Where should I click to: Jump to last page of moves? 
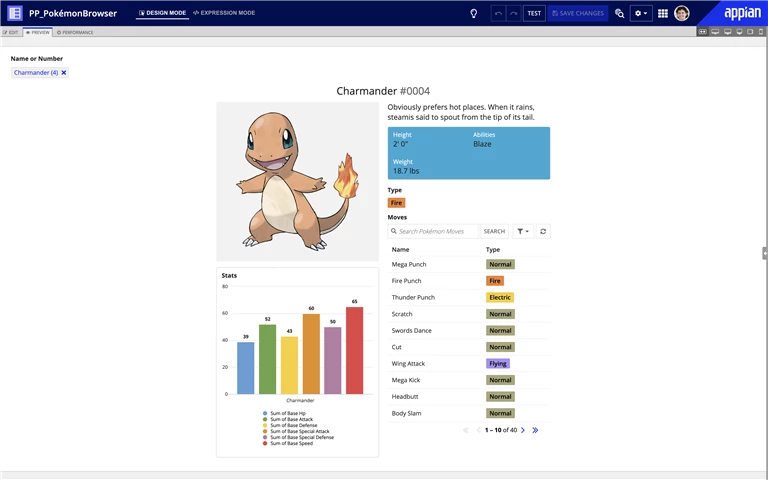coord(535,430)
